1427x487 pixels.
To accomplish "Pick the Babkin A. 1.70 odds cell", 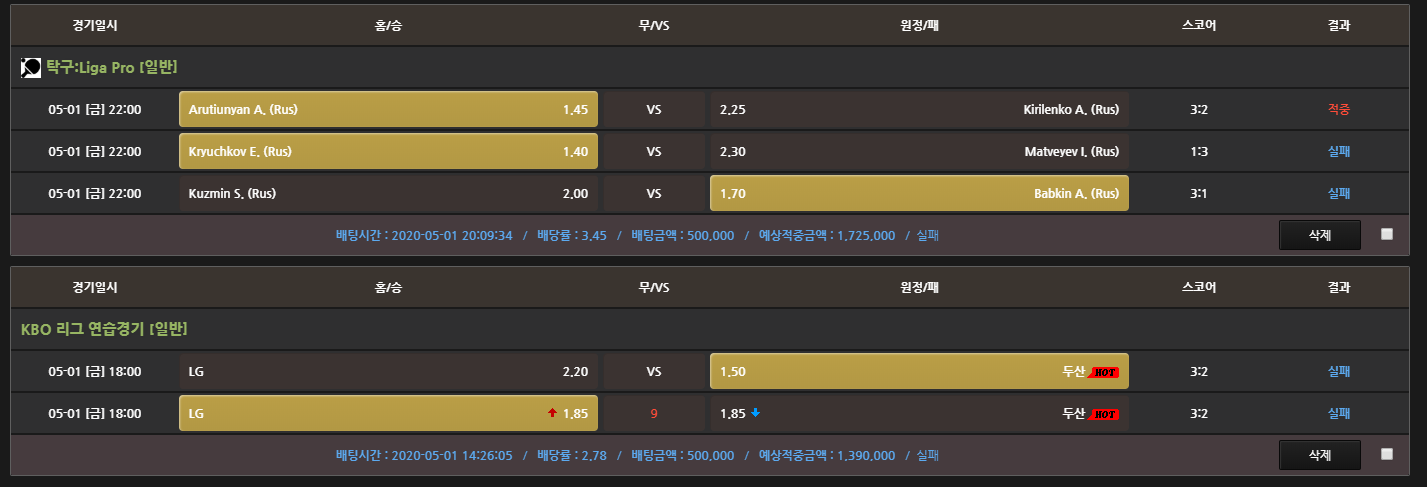I will click(x=919, y=193).
